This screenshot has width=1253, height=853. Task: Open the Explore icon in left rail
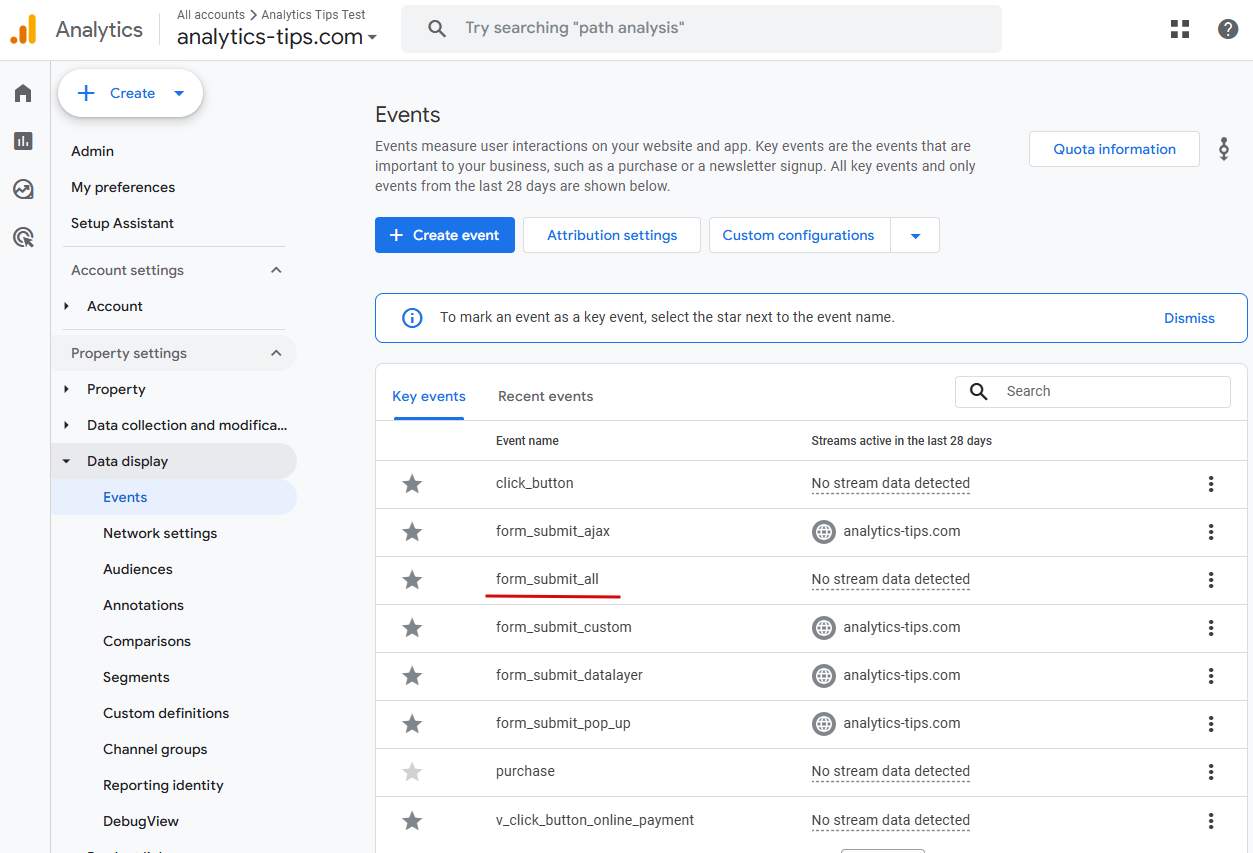click(x=23, y=189)
